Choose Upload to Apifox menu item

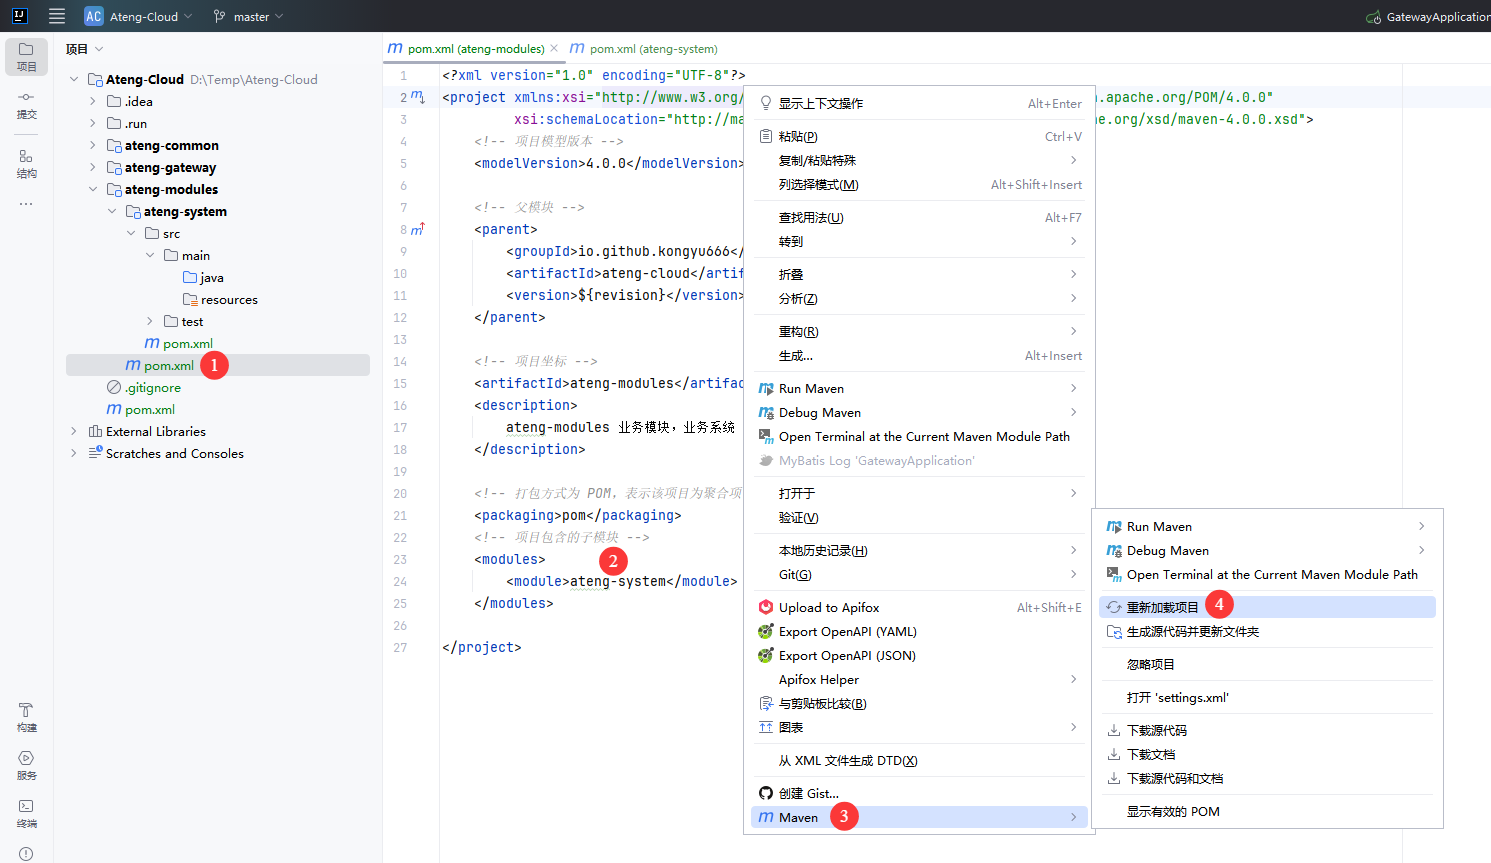[x=829, y=607]
